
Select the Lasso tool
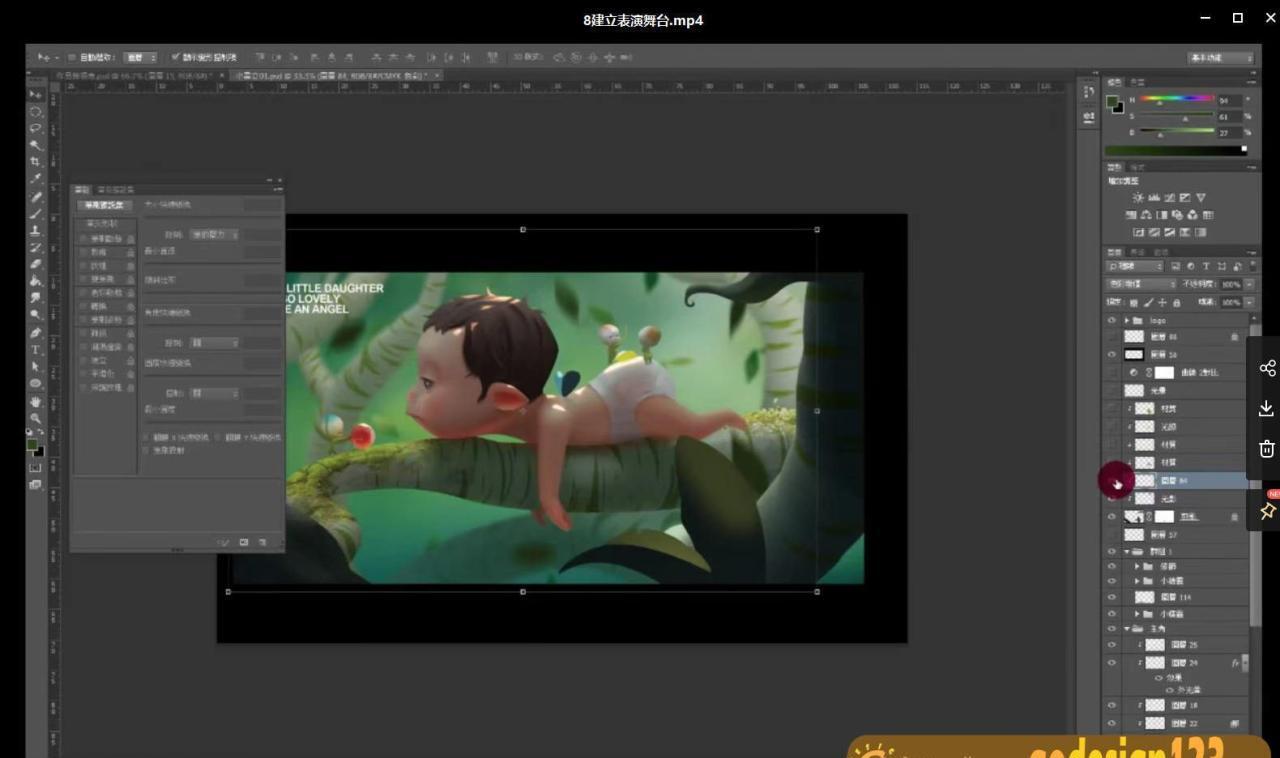point(35,128)
